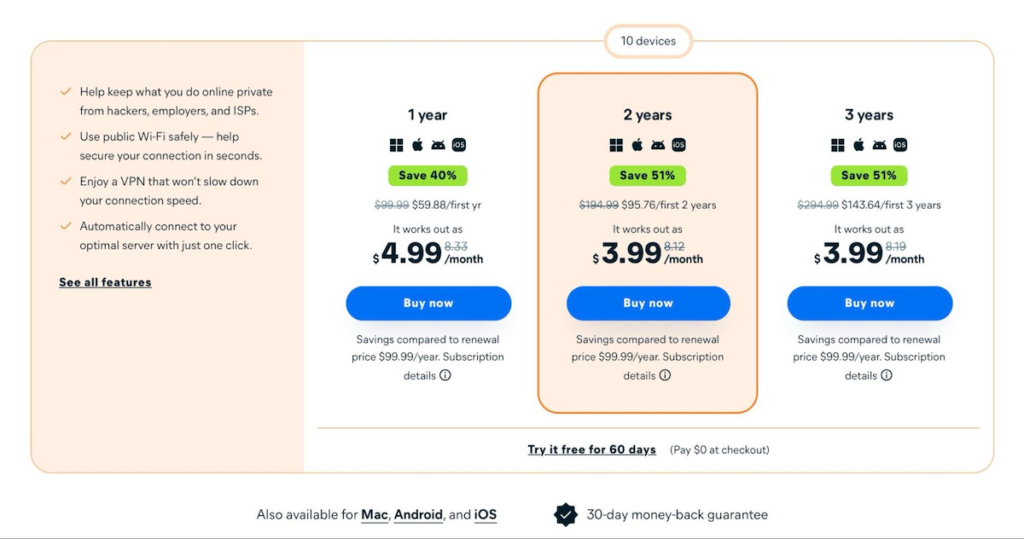Click the Save 51% badge on 2 years plan

[x=648, y=175]
